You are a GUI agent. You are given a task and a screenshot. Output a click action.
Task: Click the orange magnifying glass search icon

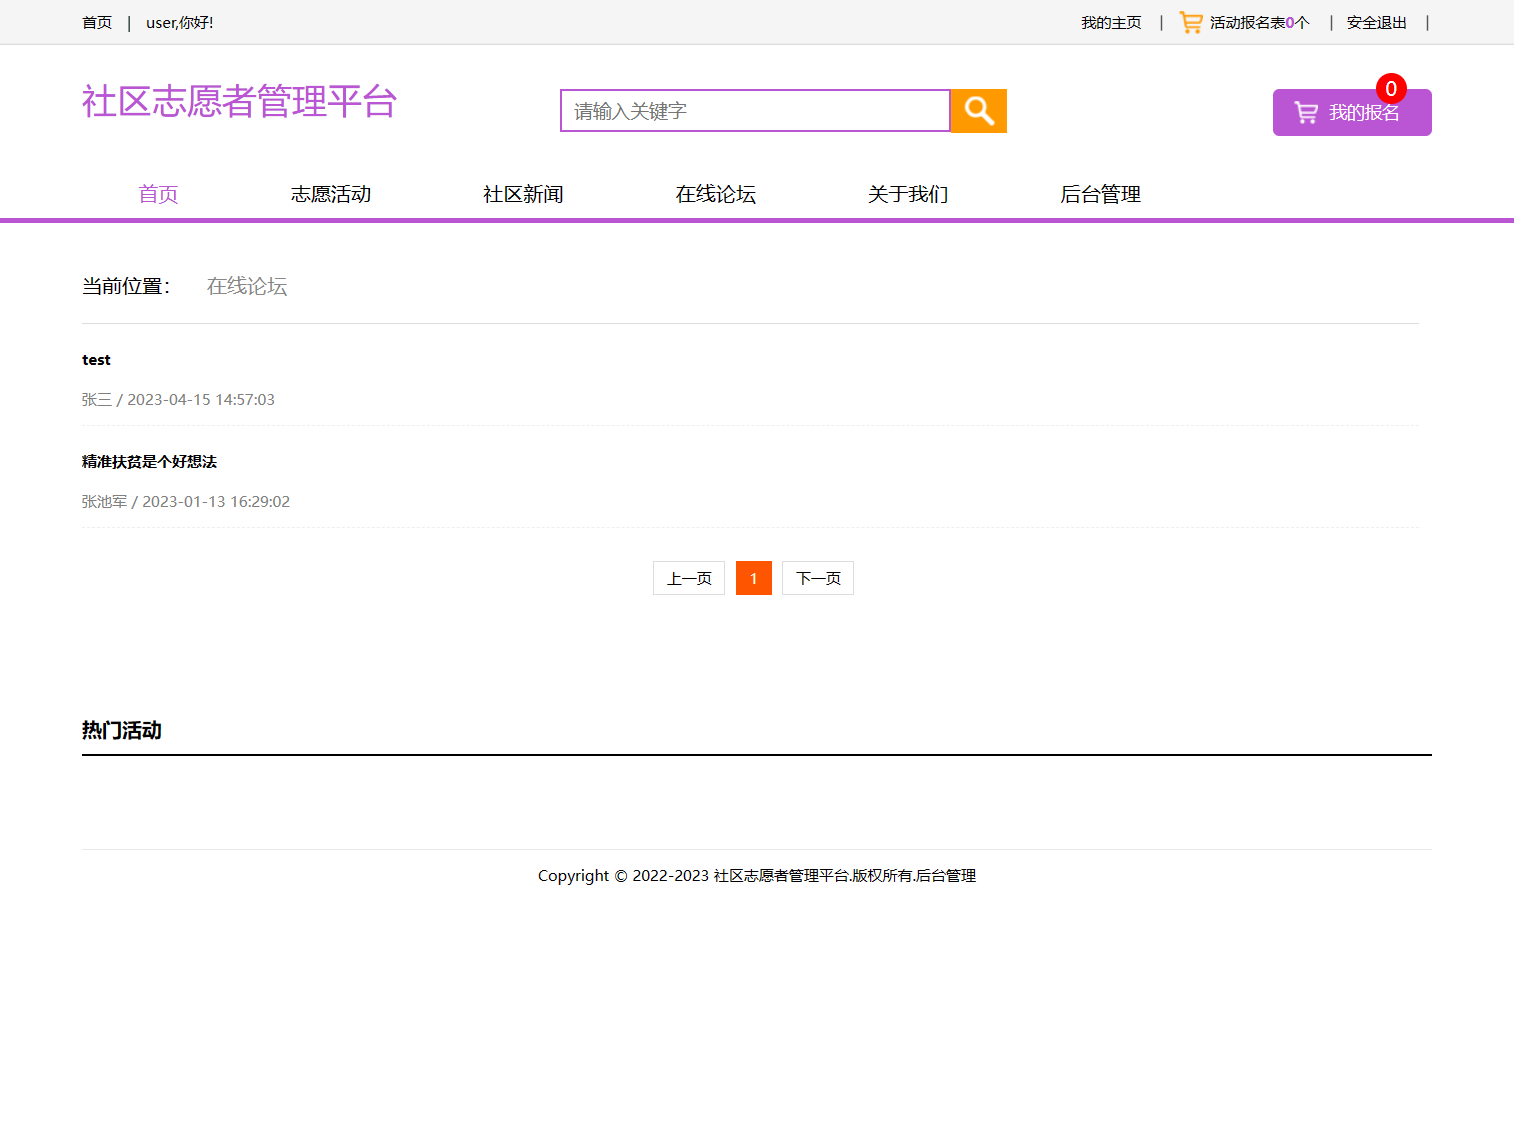click(x=977, y=111)
